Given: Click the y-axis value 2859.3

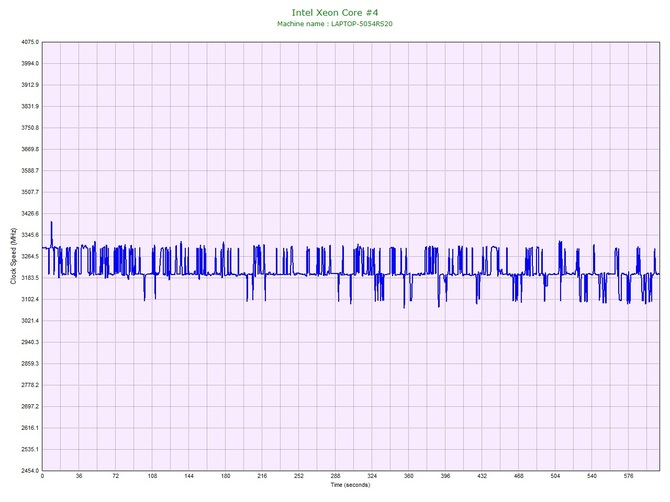Looking at the screenshot, I should [30, 364].
